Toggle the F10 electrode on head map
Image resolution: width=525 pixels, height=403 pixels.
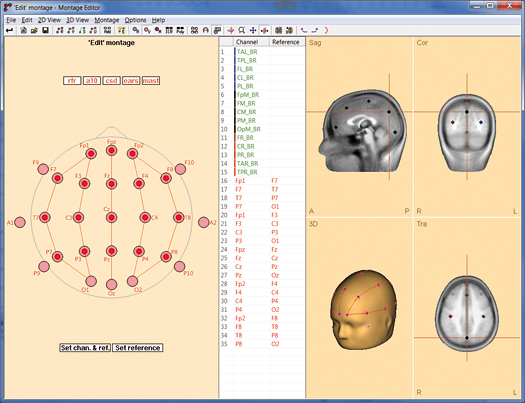(180, 169)
